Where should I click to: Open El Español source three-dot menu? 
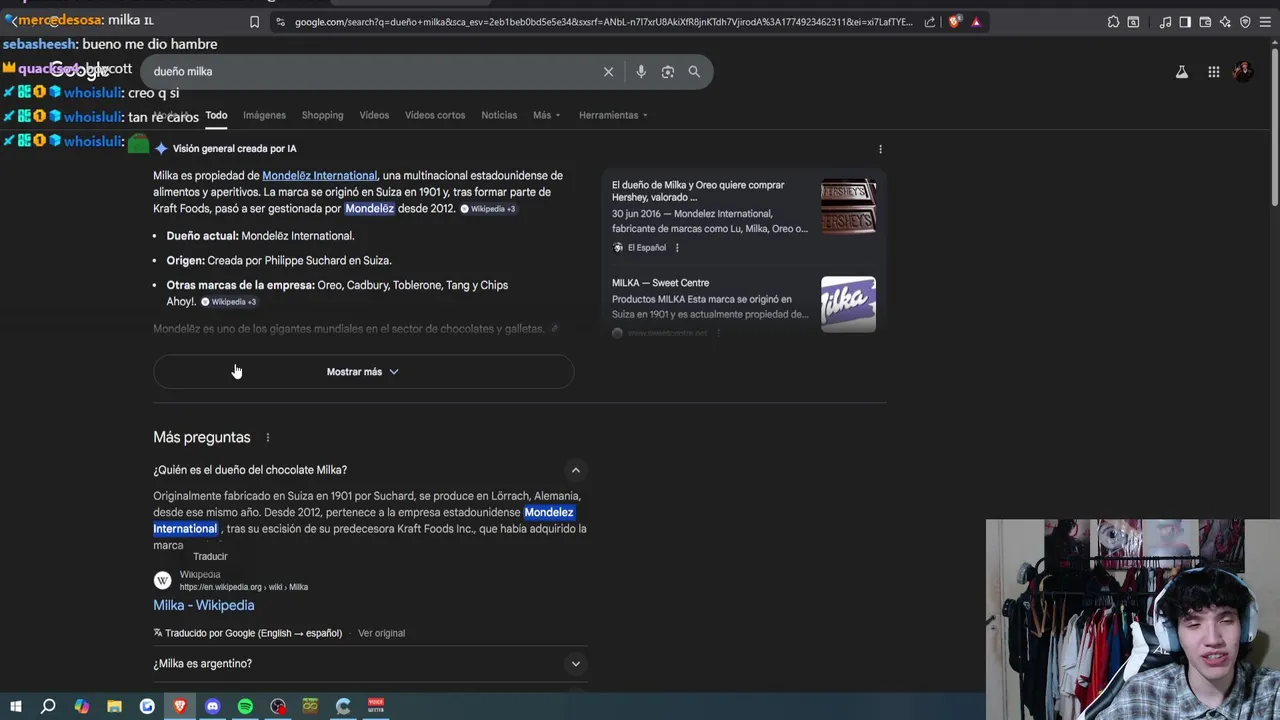coord(677,248)
